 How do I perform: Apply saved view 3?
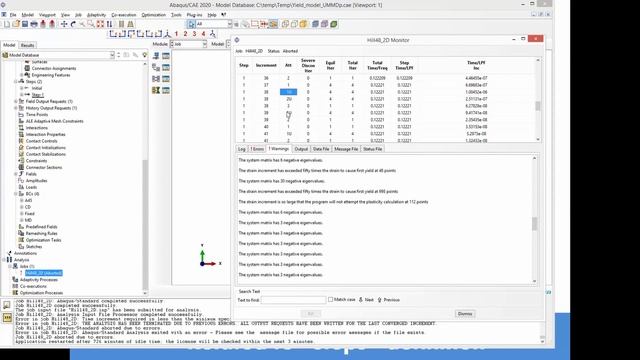pos(194,34)
